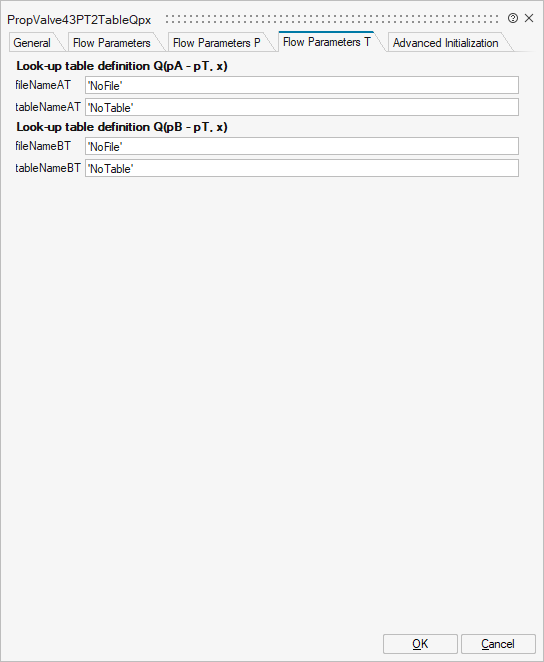Click the dotted grip handle in title bar

pyautogui.click(x=332, y=19)
